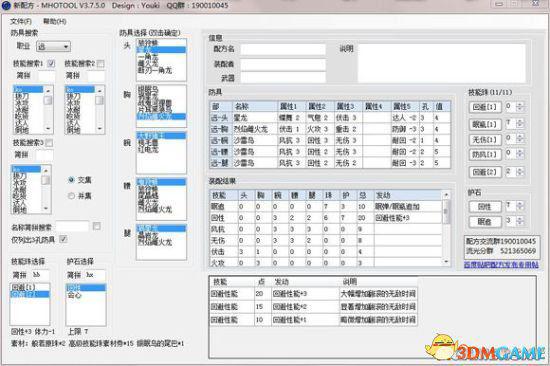Click the 眠盒 护石 button

pos(485,222)
